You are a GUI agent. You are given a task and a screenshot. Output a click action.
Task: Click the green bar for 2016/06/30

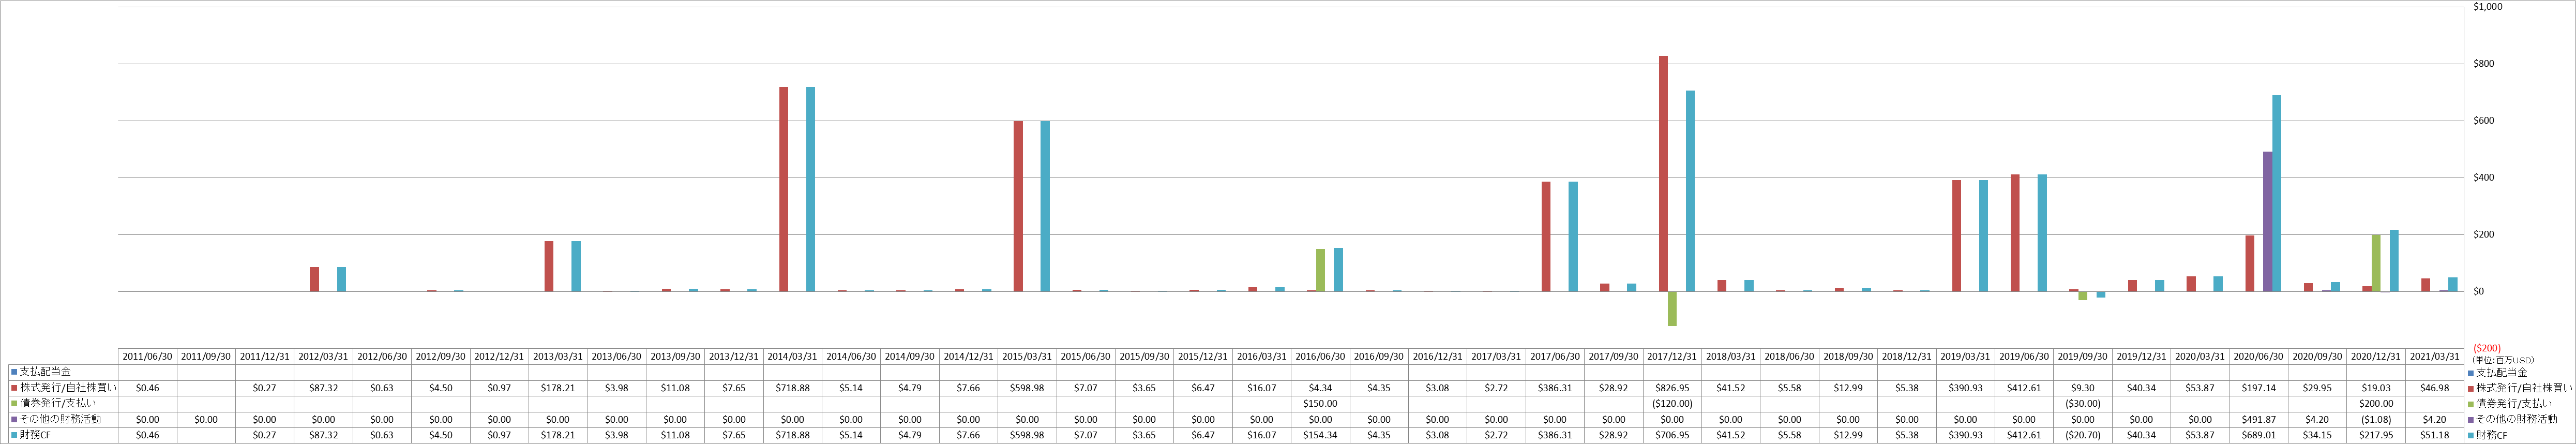(1320, 271)
